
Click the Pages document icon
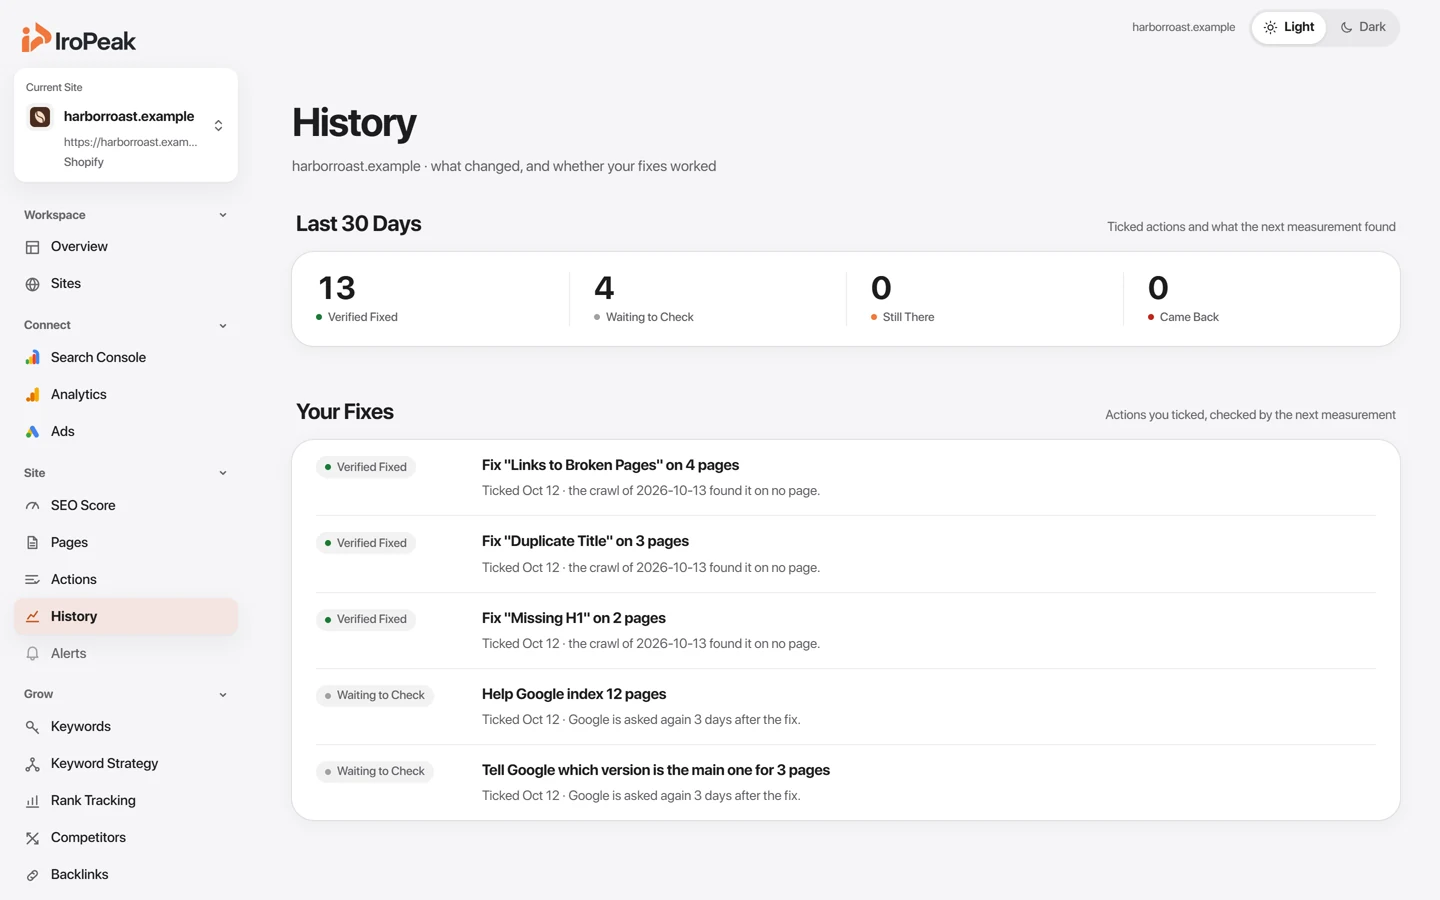click(32, 543)
